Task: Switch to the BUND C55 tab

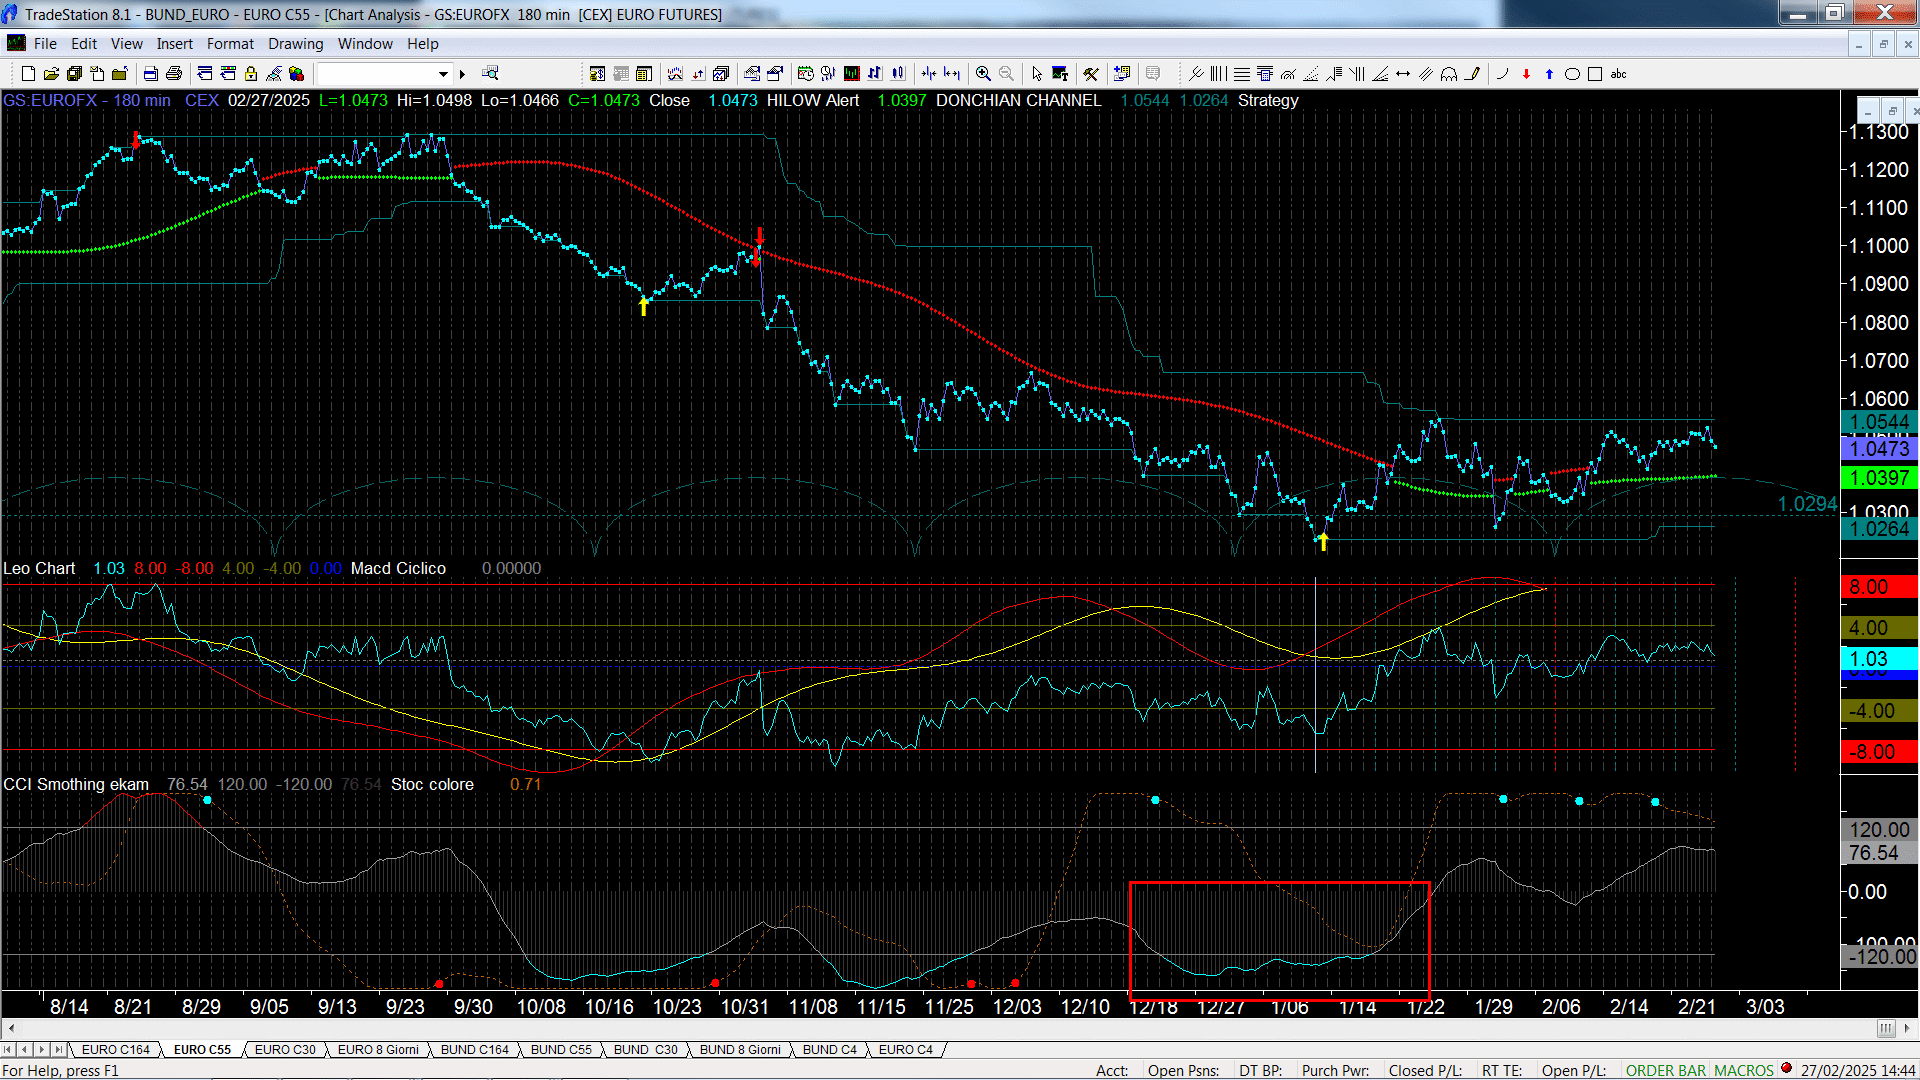Action: coord(561,1049)
